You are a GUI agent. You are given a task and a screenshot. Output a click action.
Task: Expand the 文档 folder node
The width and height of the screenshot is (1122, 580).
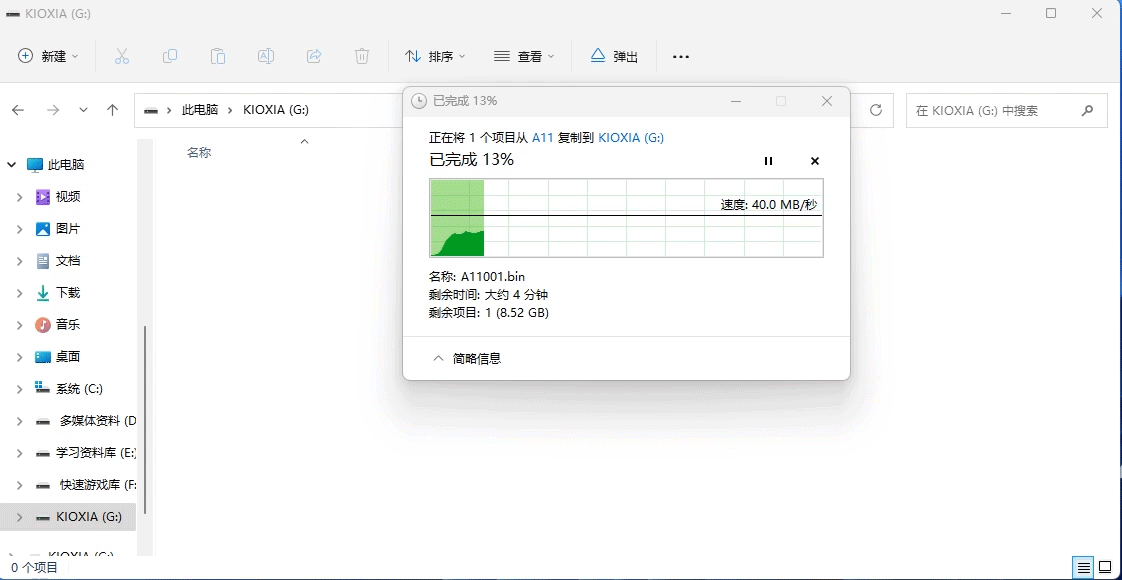point(20,261)
